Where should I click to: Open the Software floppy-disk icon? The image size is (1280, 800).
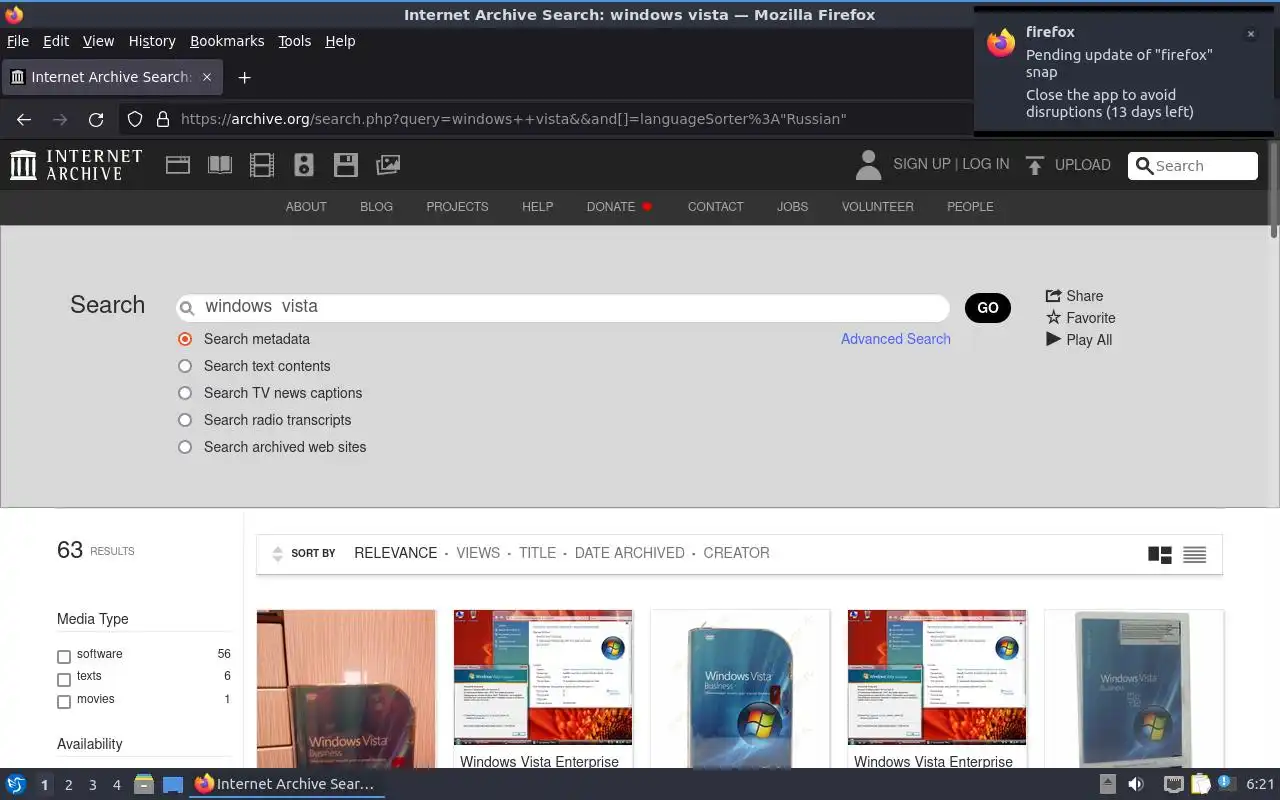coord(346,165)
